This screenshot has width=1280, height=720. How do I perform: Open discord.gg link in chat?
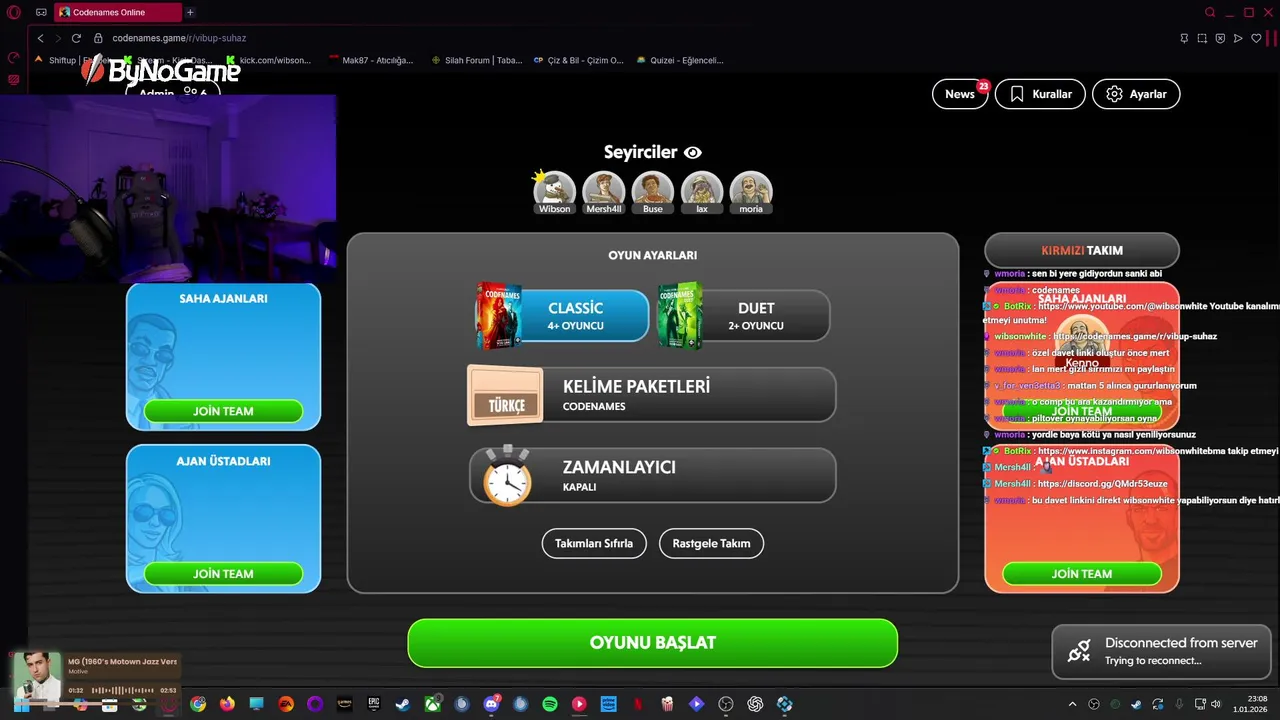click(1103, 484)
